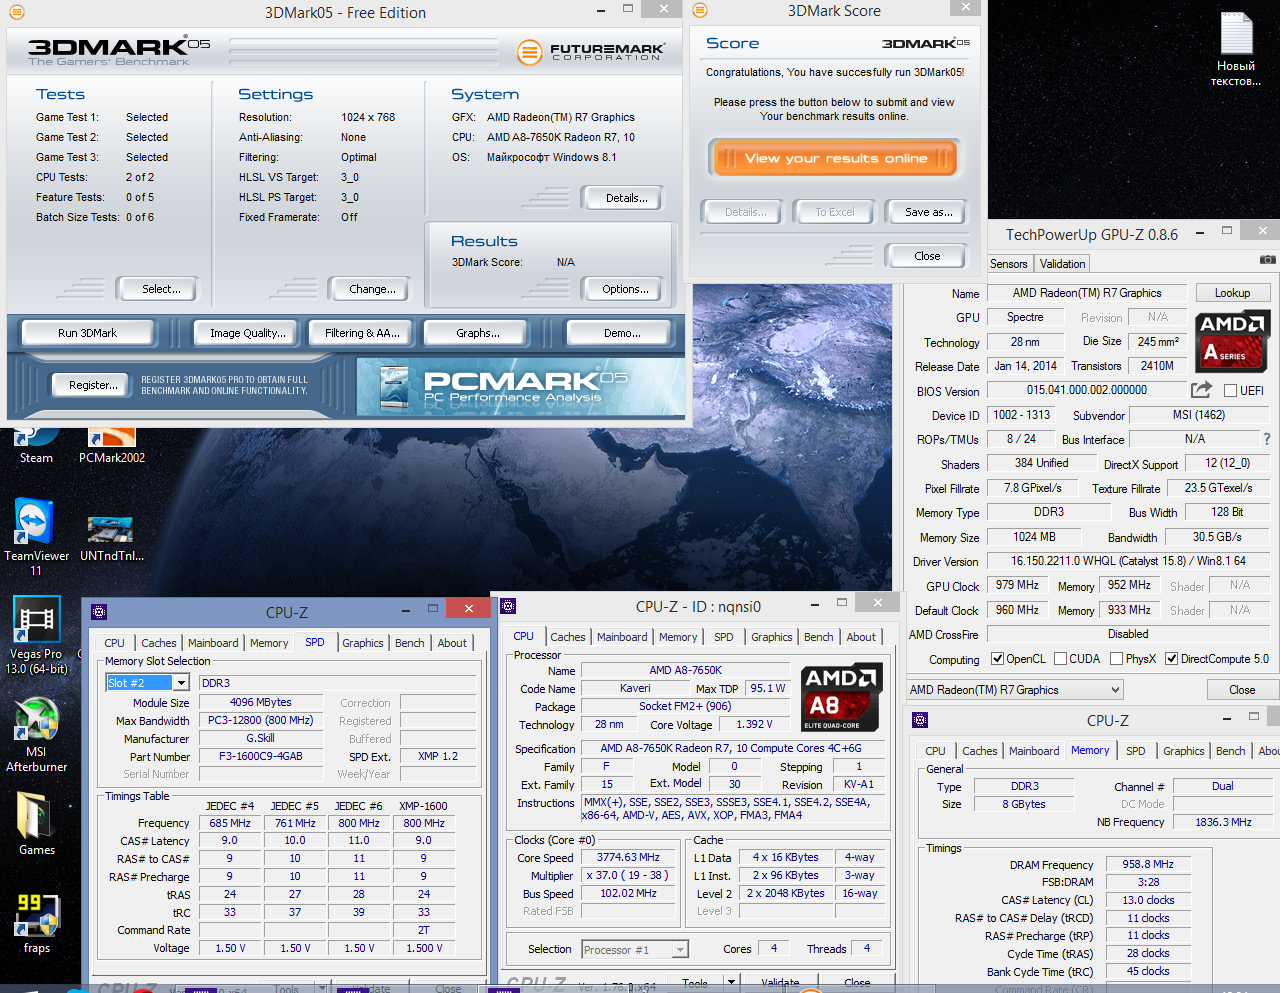Open About tab in CPU-Z SPD window
1280x993 pixels.
click(x=452, y=643)
